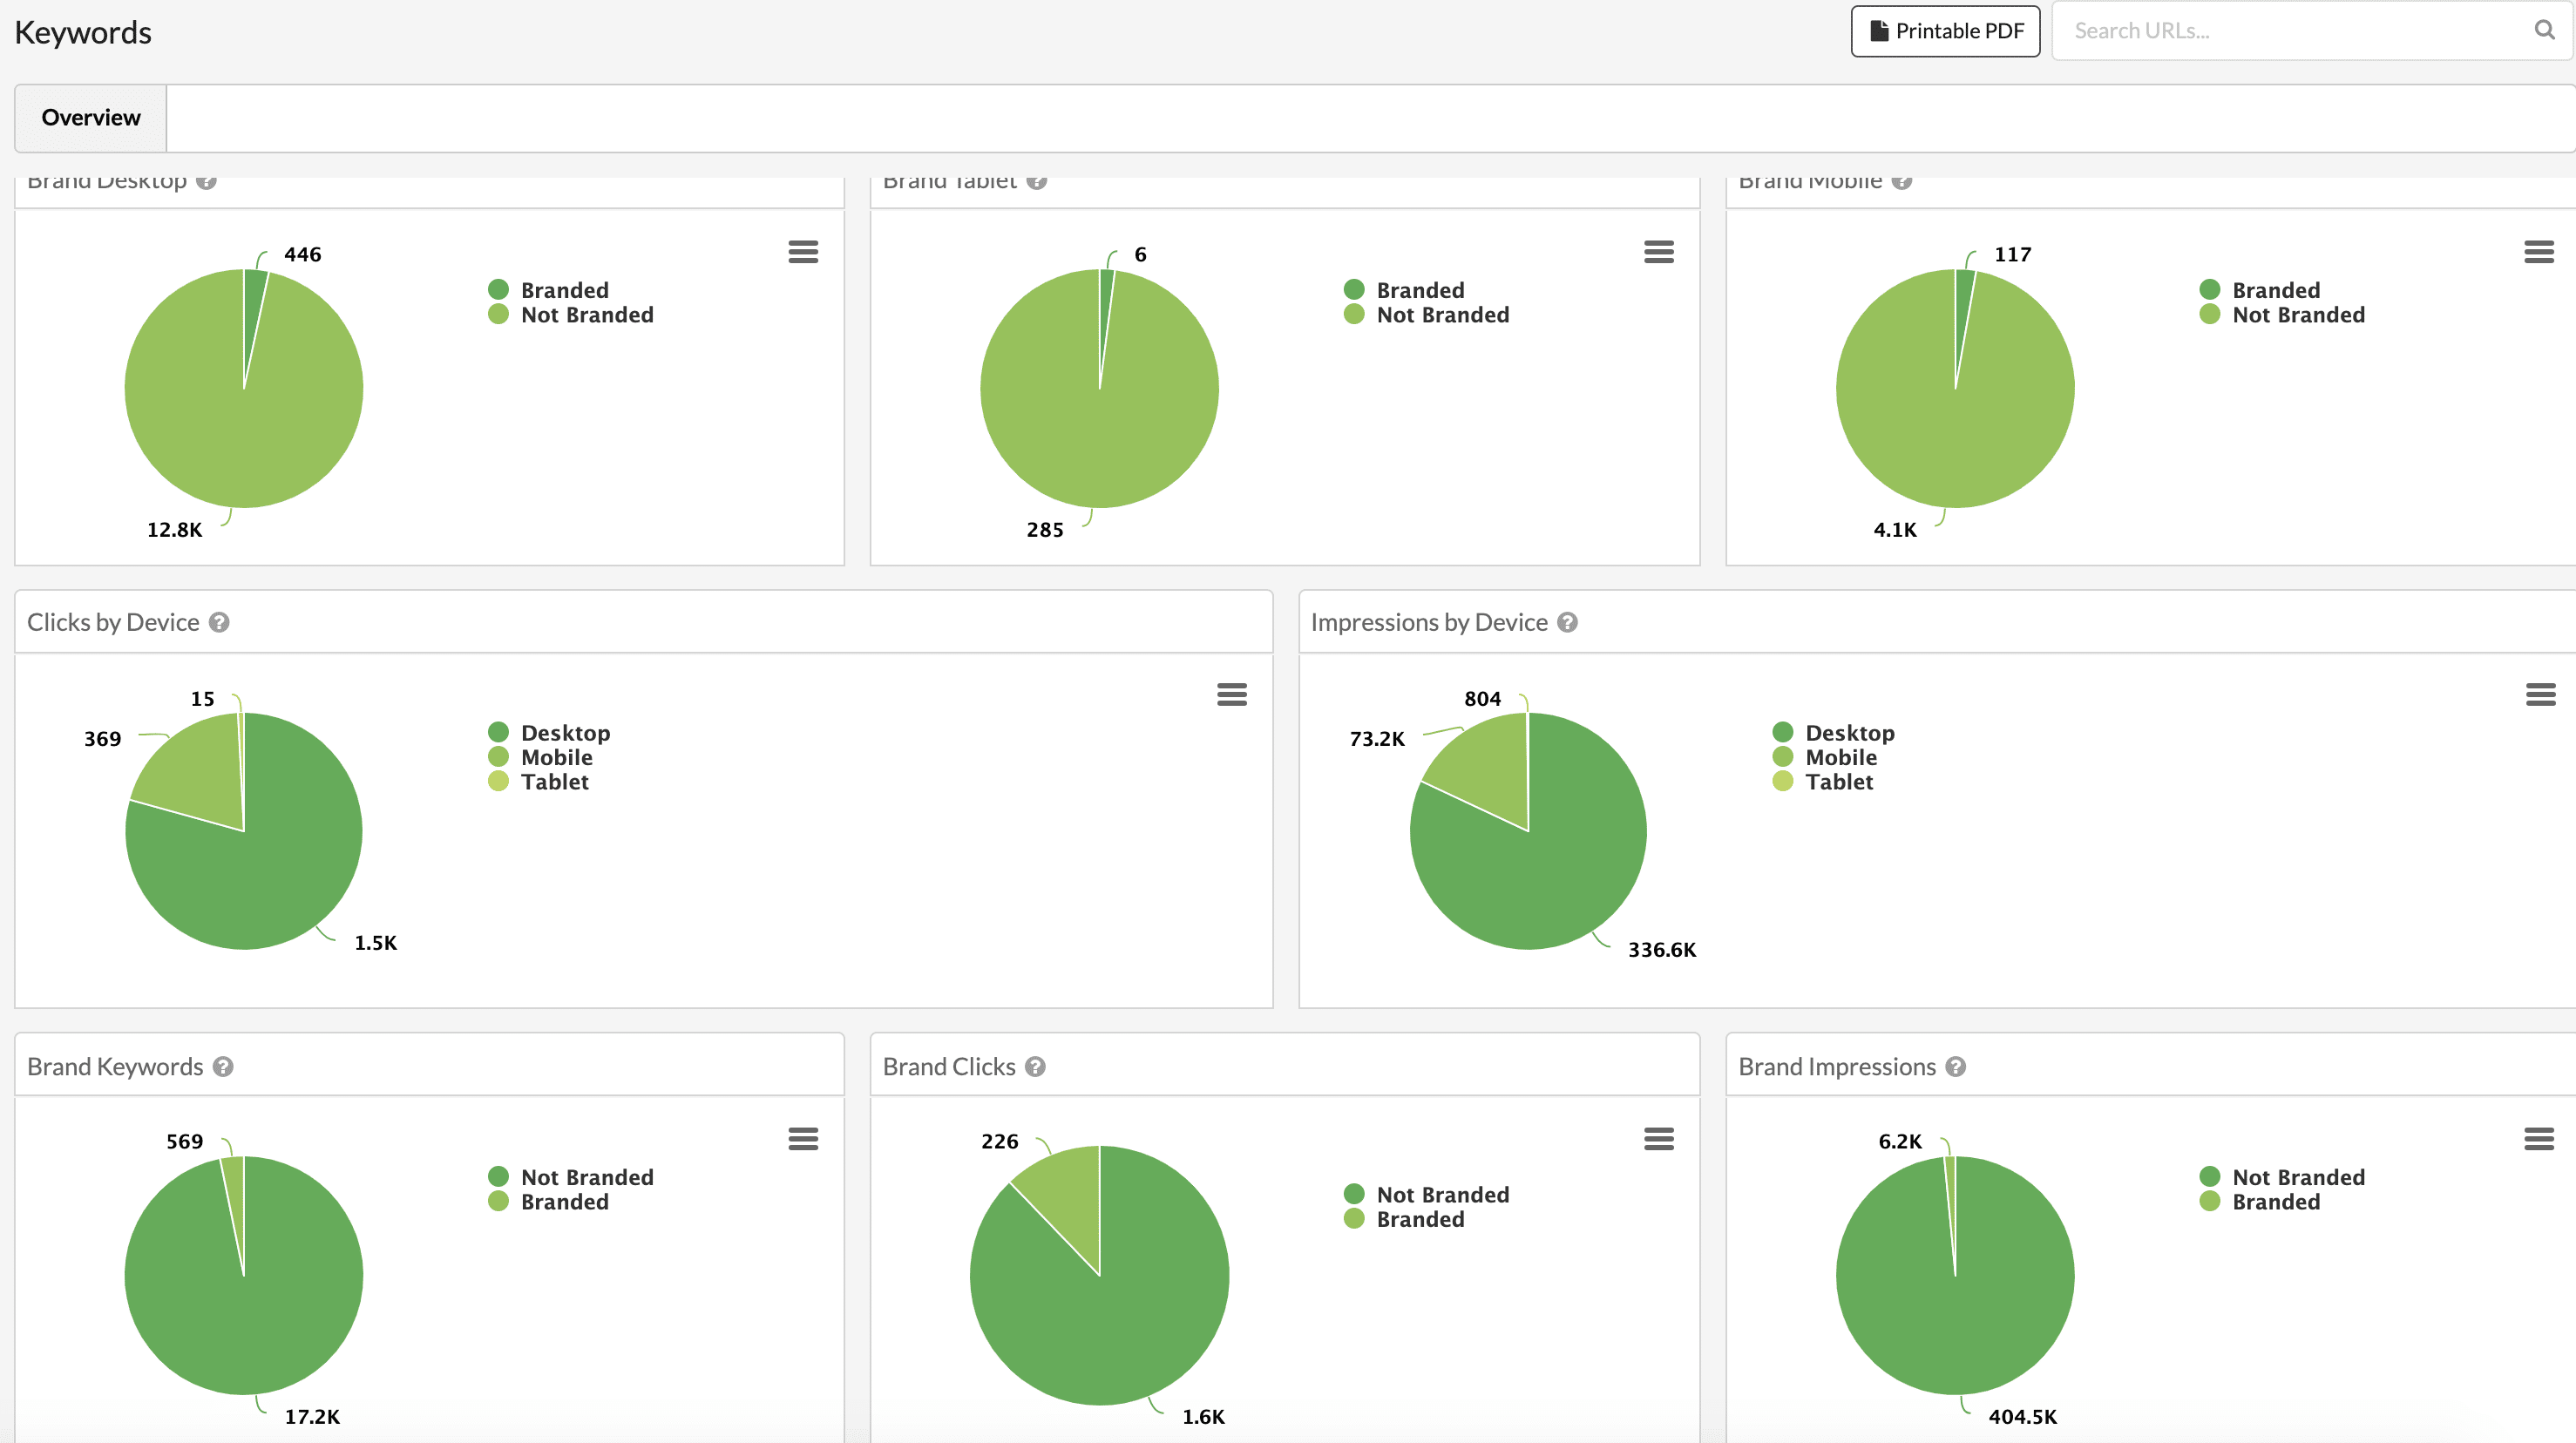The height and width of the screenshot is (1443, 2576).
Task: Expand the Brand Clicks chart export menu
Action: click(x=1658, y=1138)
